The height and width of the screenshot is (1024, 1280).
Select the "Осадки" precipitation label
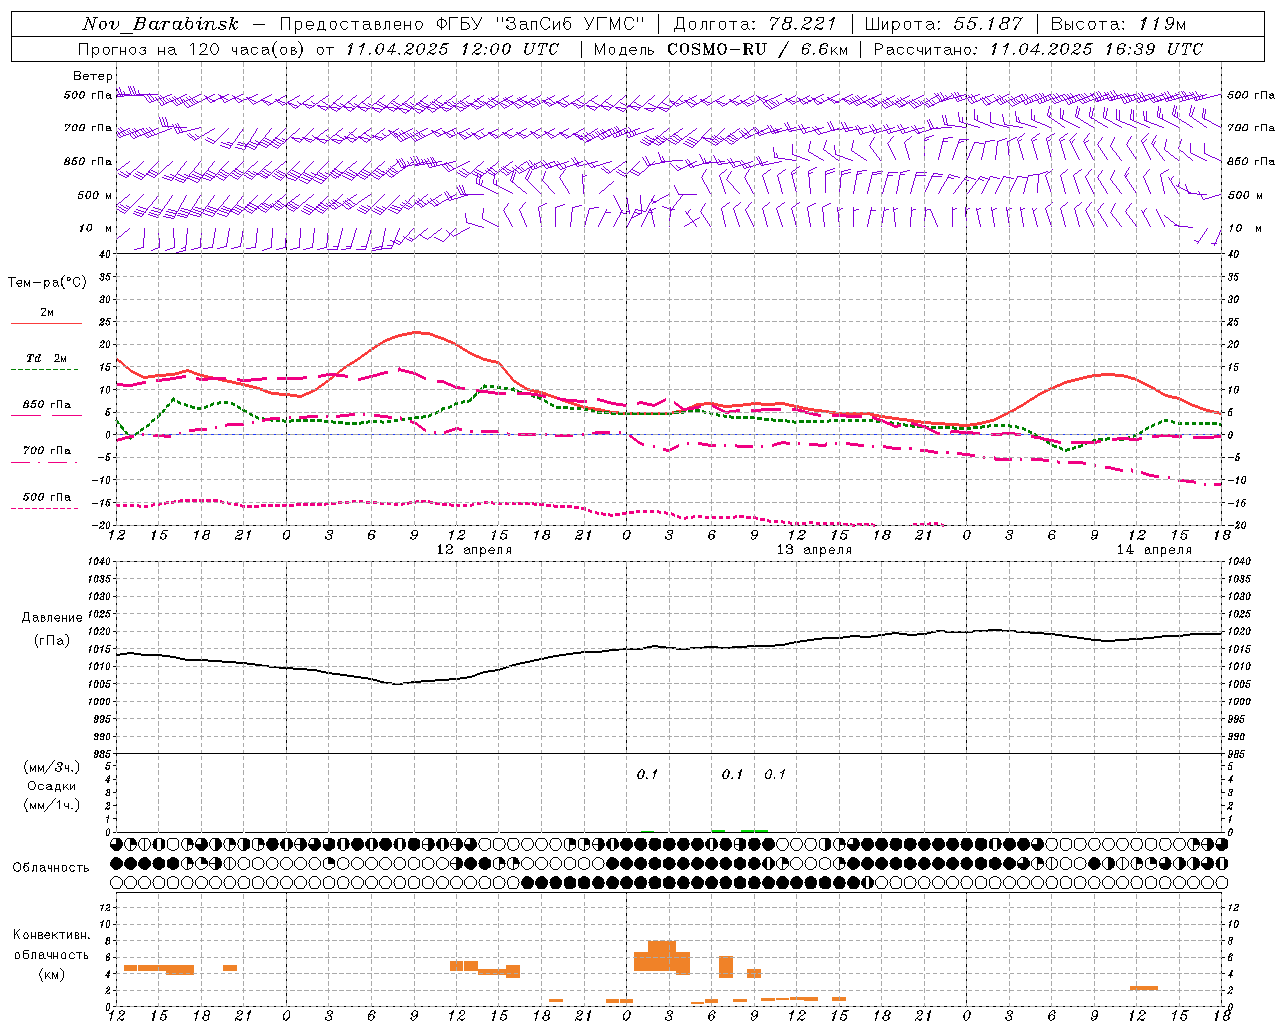tap(52, 787)
